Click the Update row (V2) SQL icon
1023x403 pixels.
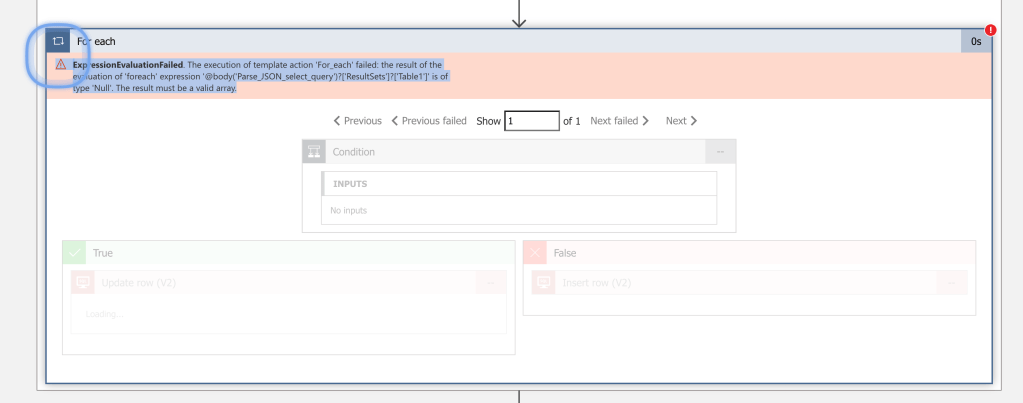tap(83, 283)
